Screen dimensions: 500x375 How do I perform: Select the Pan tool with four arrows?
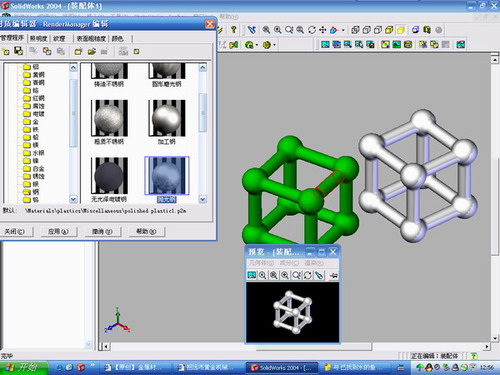[323, 30]
